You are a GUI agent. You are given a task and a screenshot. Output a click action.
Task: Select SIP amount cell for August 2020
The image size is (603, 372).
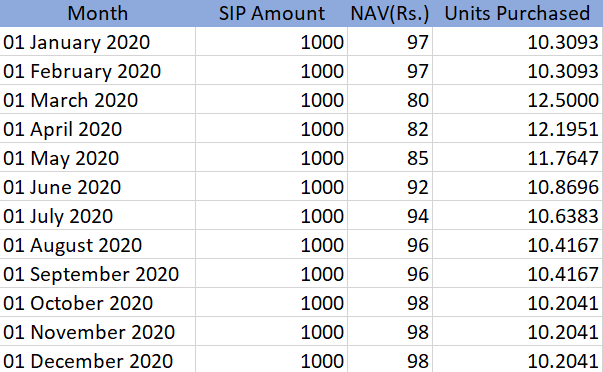click(272, 245)
